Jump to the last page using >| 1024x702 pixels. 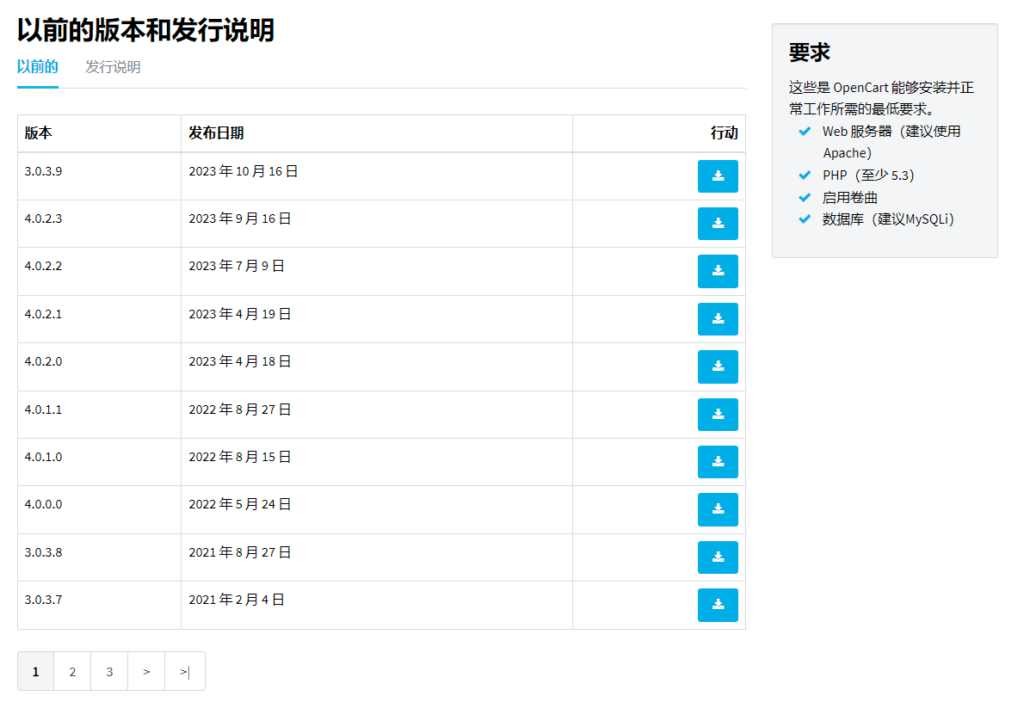click(x=184, y=671)
